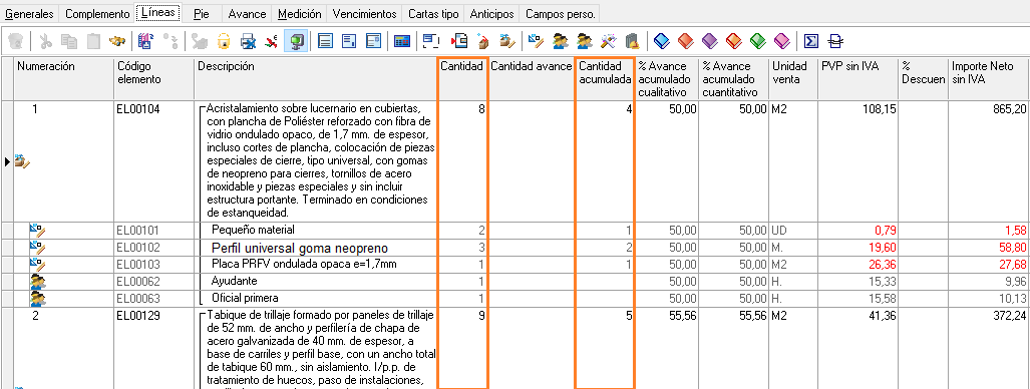This screenshot has width=1030, height=389.
Task: Click the Pequeño material description cell
Action: [x=316, y=230]
